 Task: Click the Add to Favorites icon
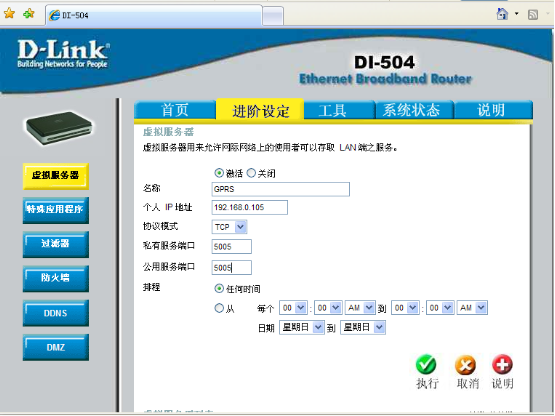pos(29,13)
